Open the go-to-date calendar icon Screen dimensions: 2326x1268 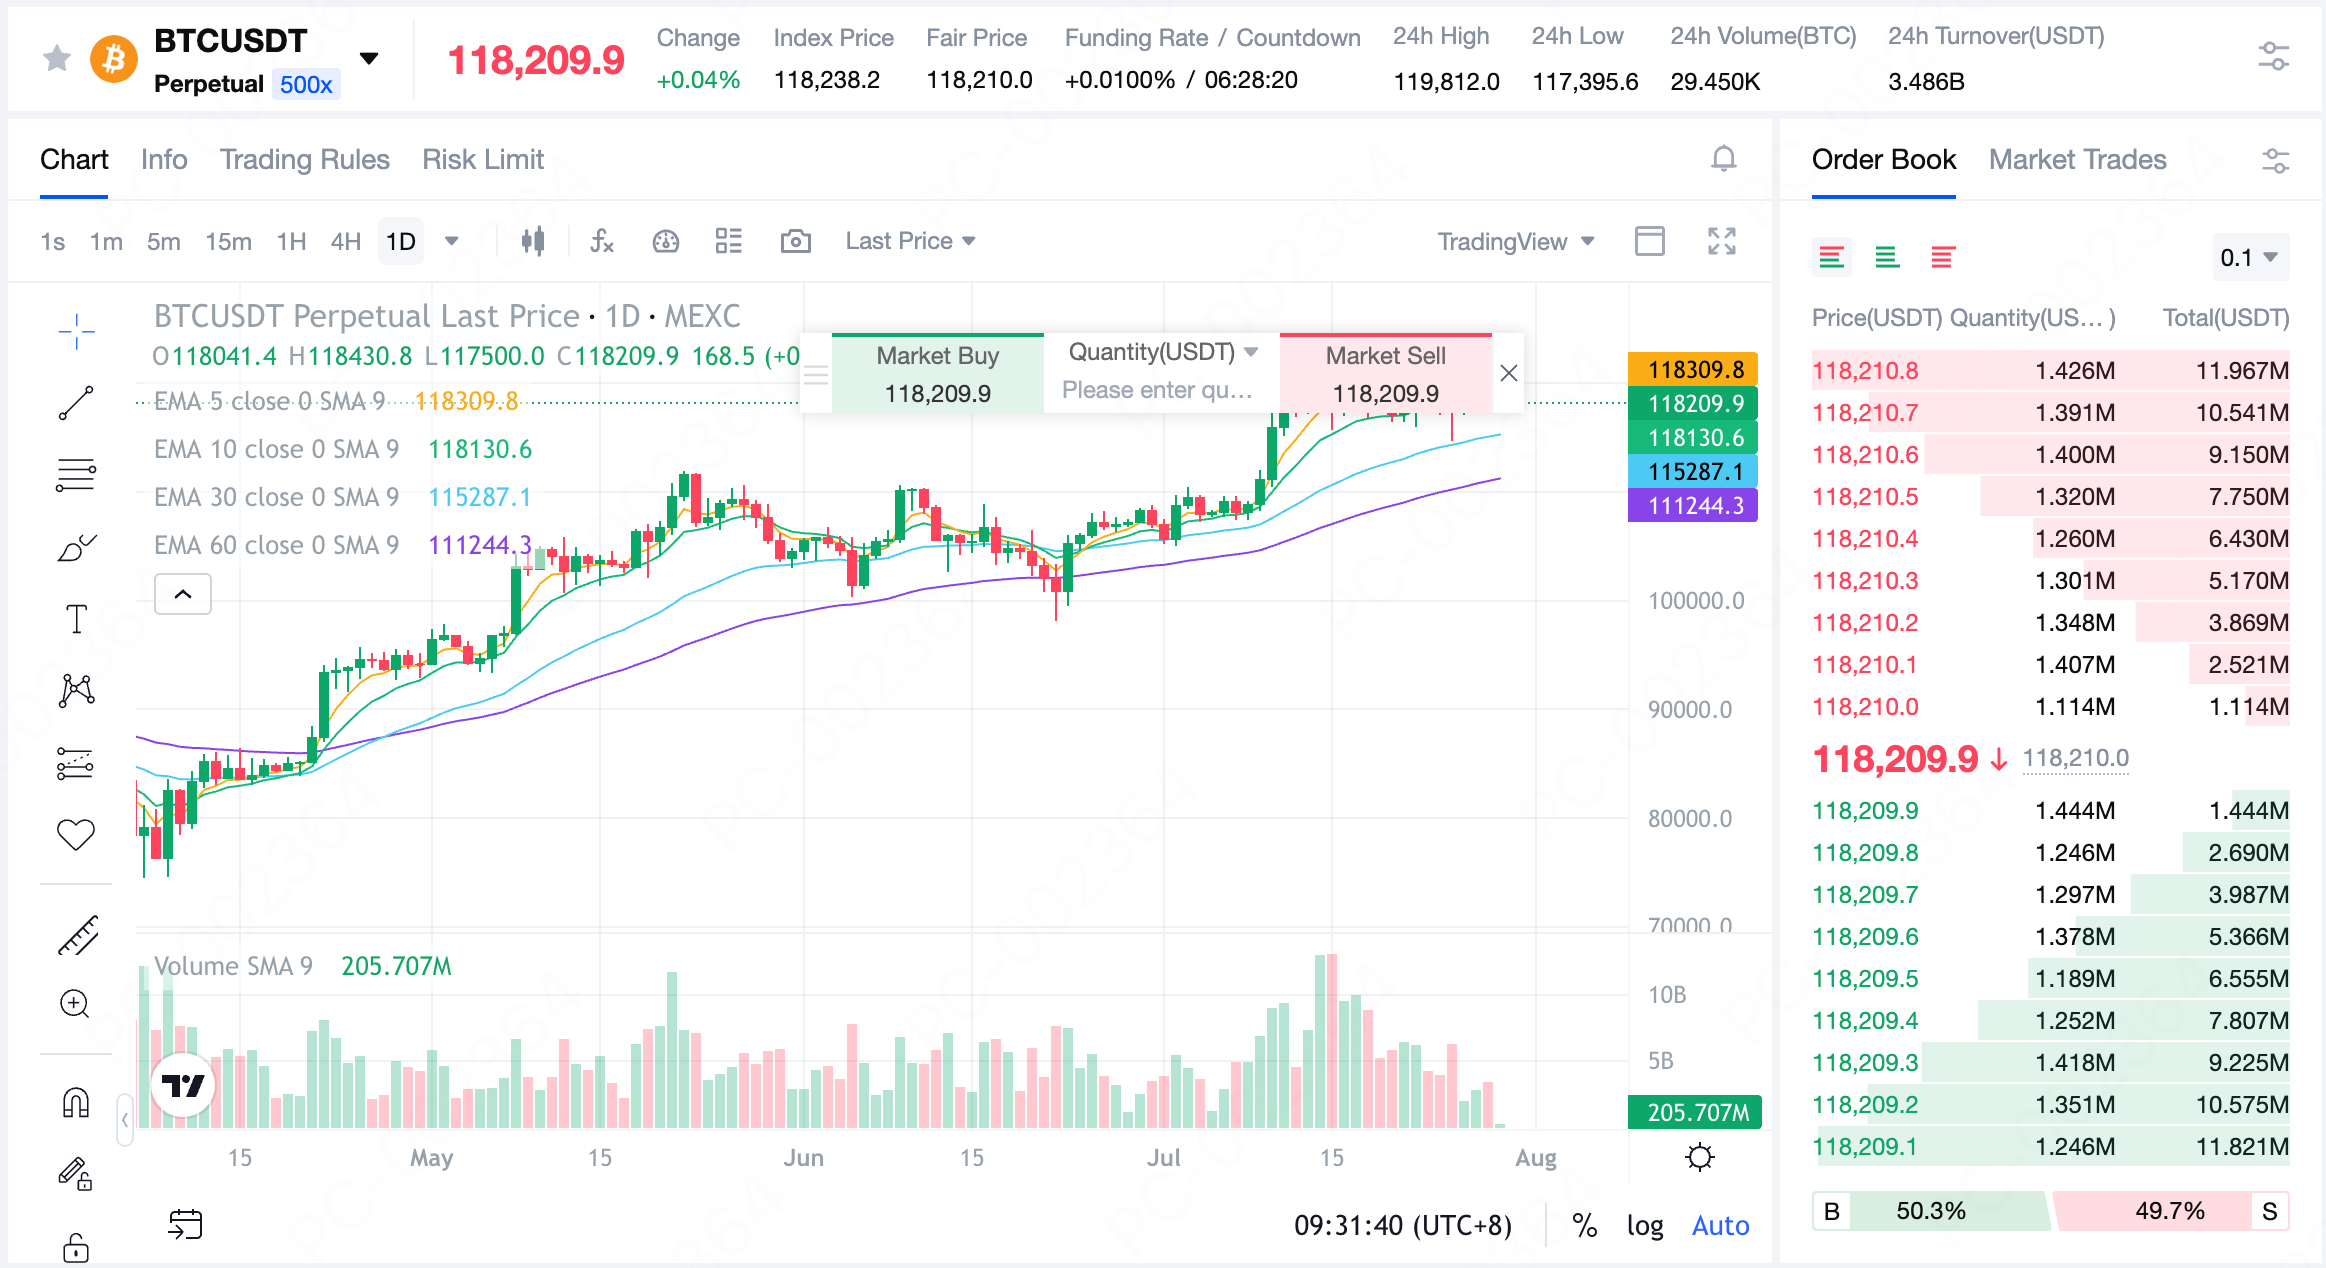185,1224
